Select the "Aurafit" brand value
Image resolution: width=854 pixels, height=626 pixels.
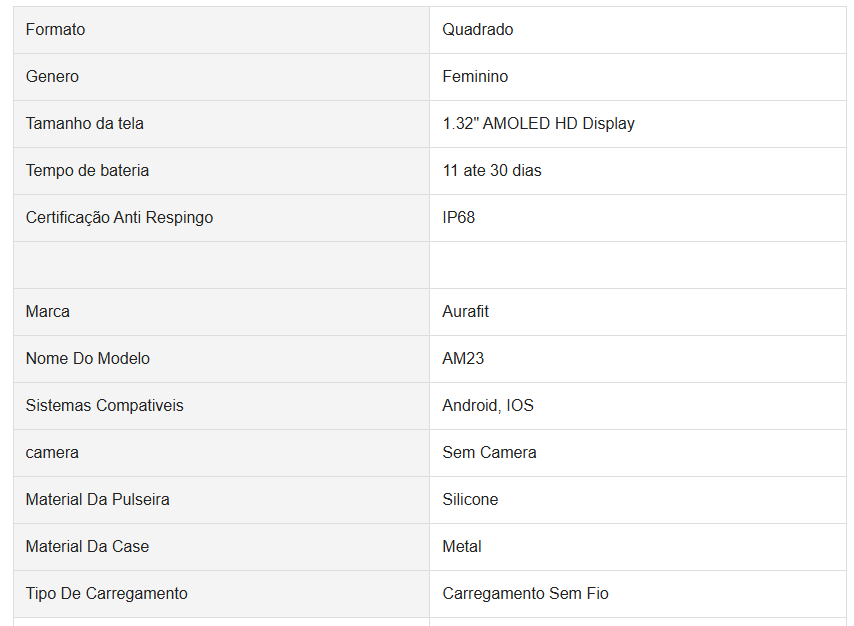click(x=466, y=312)
